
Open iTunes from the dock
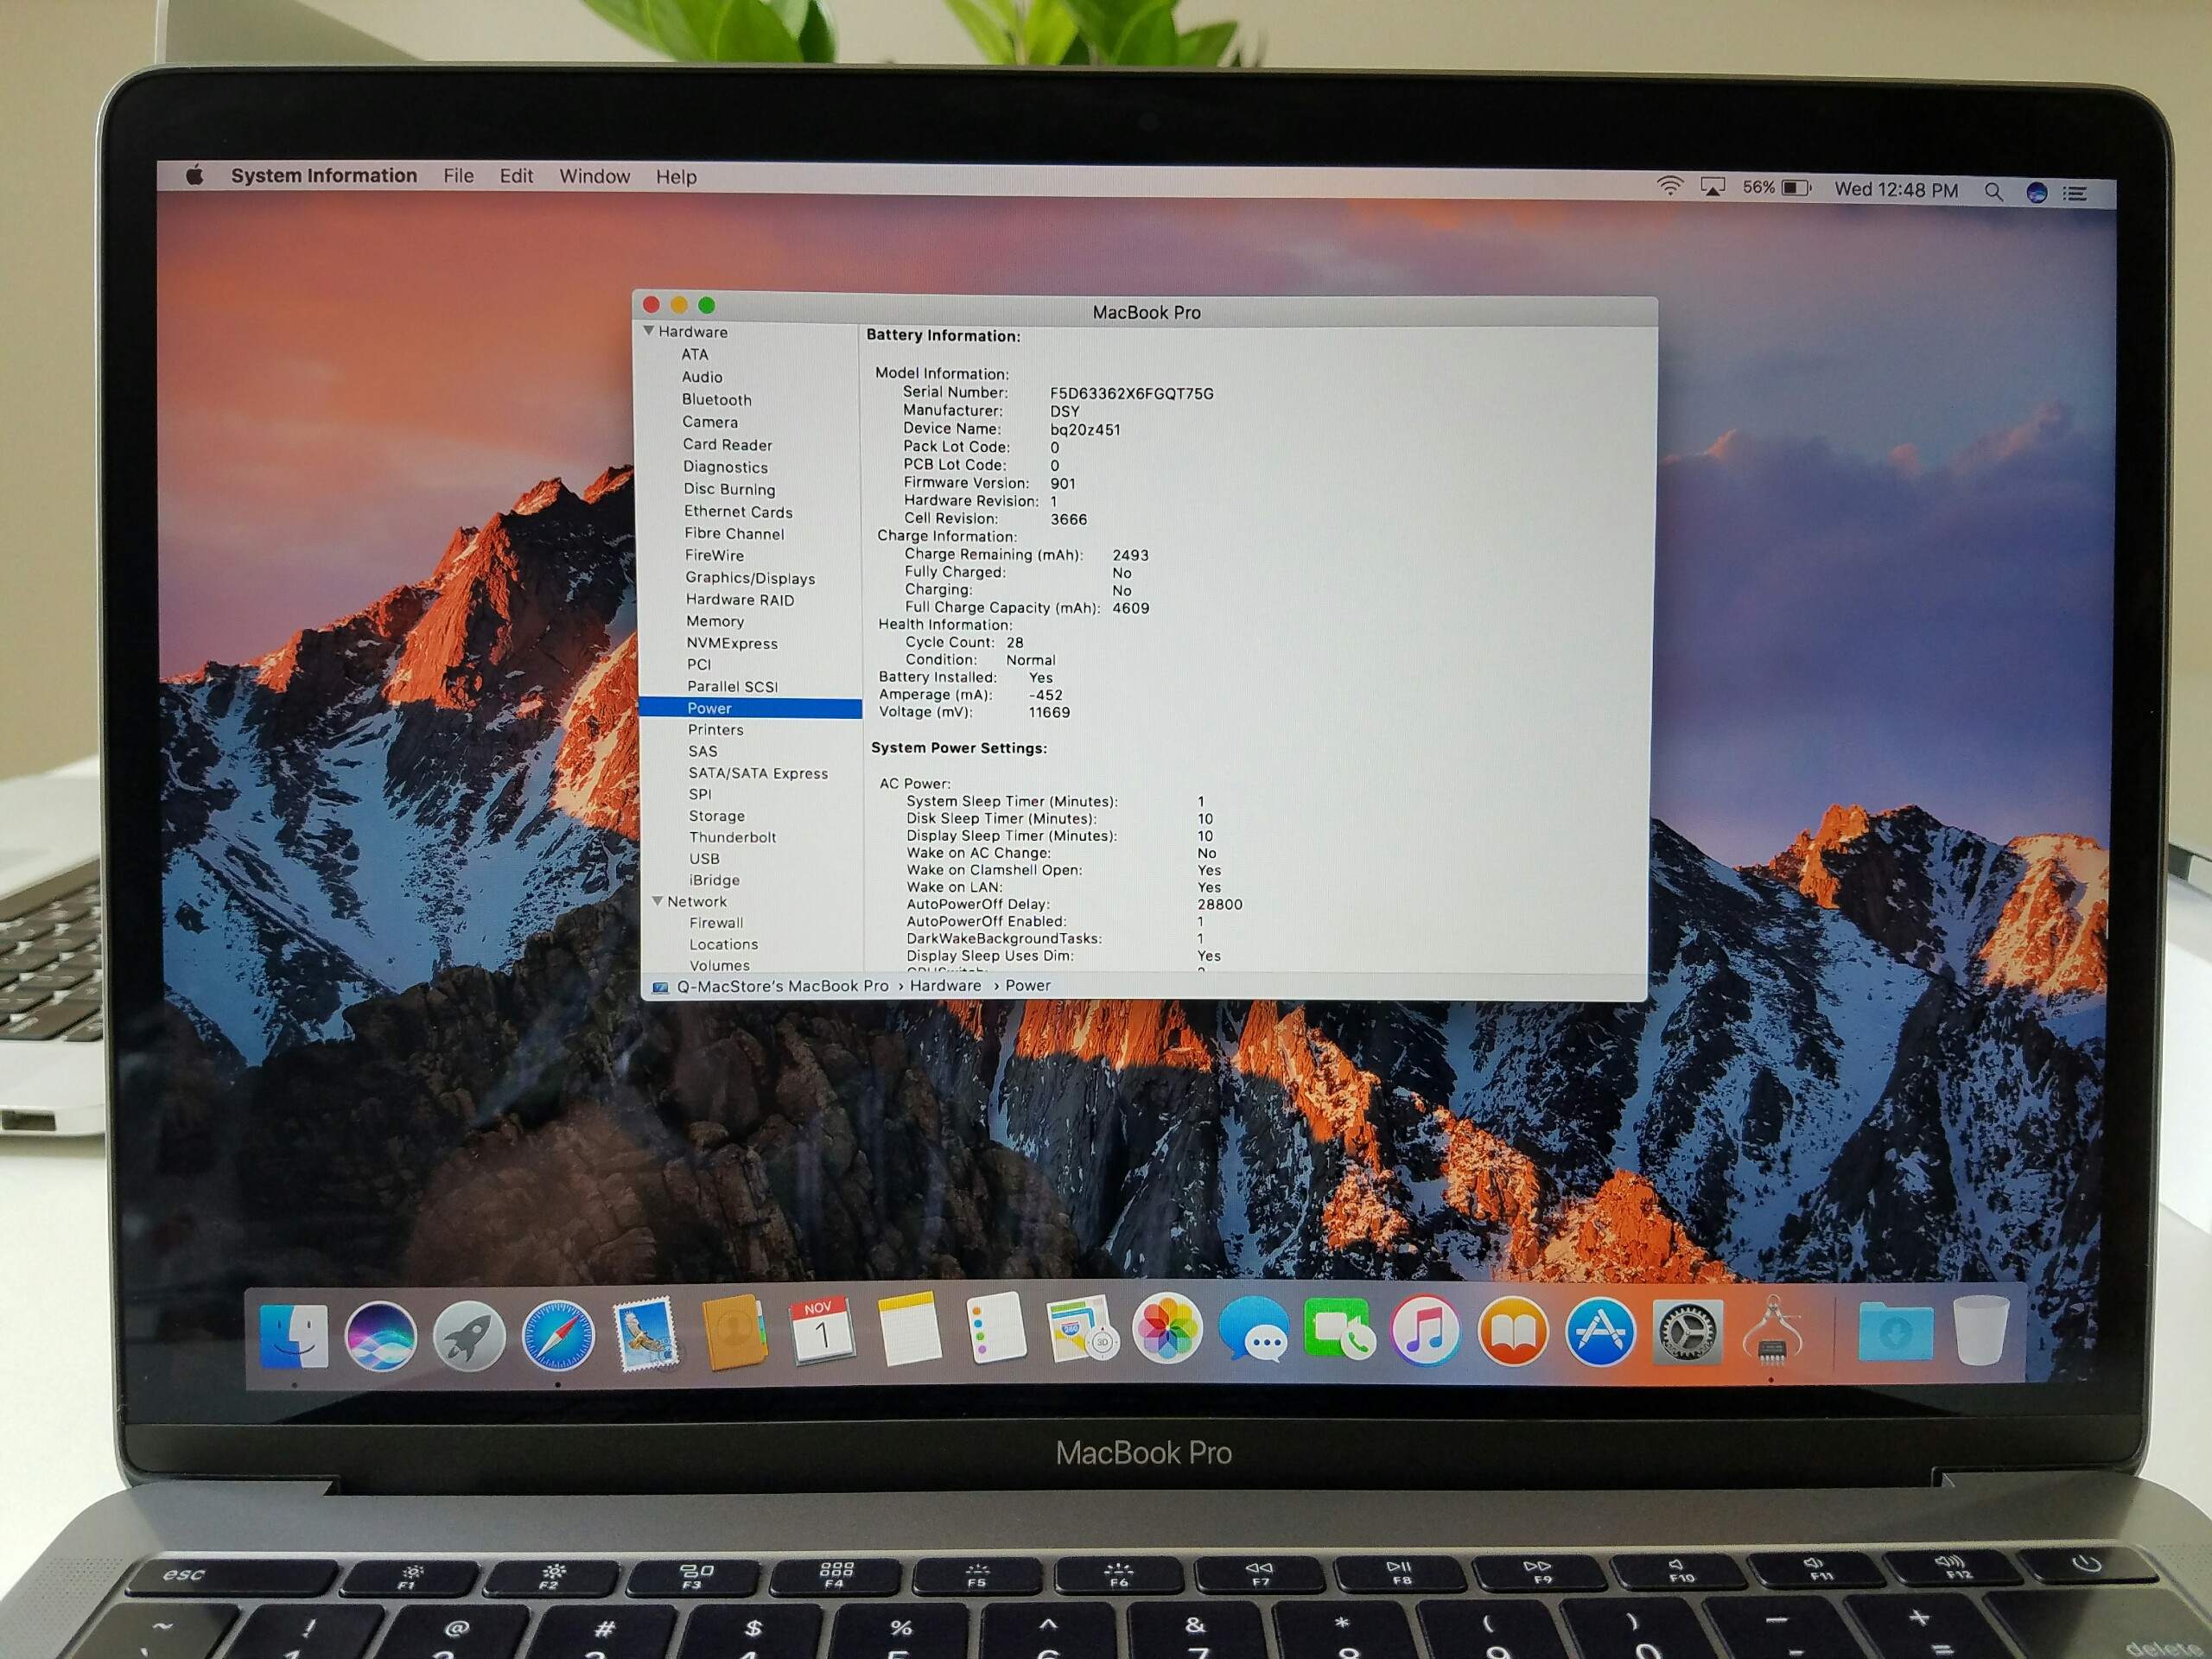tap(1425, 1331)
